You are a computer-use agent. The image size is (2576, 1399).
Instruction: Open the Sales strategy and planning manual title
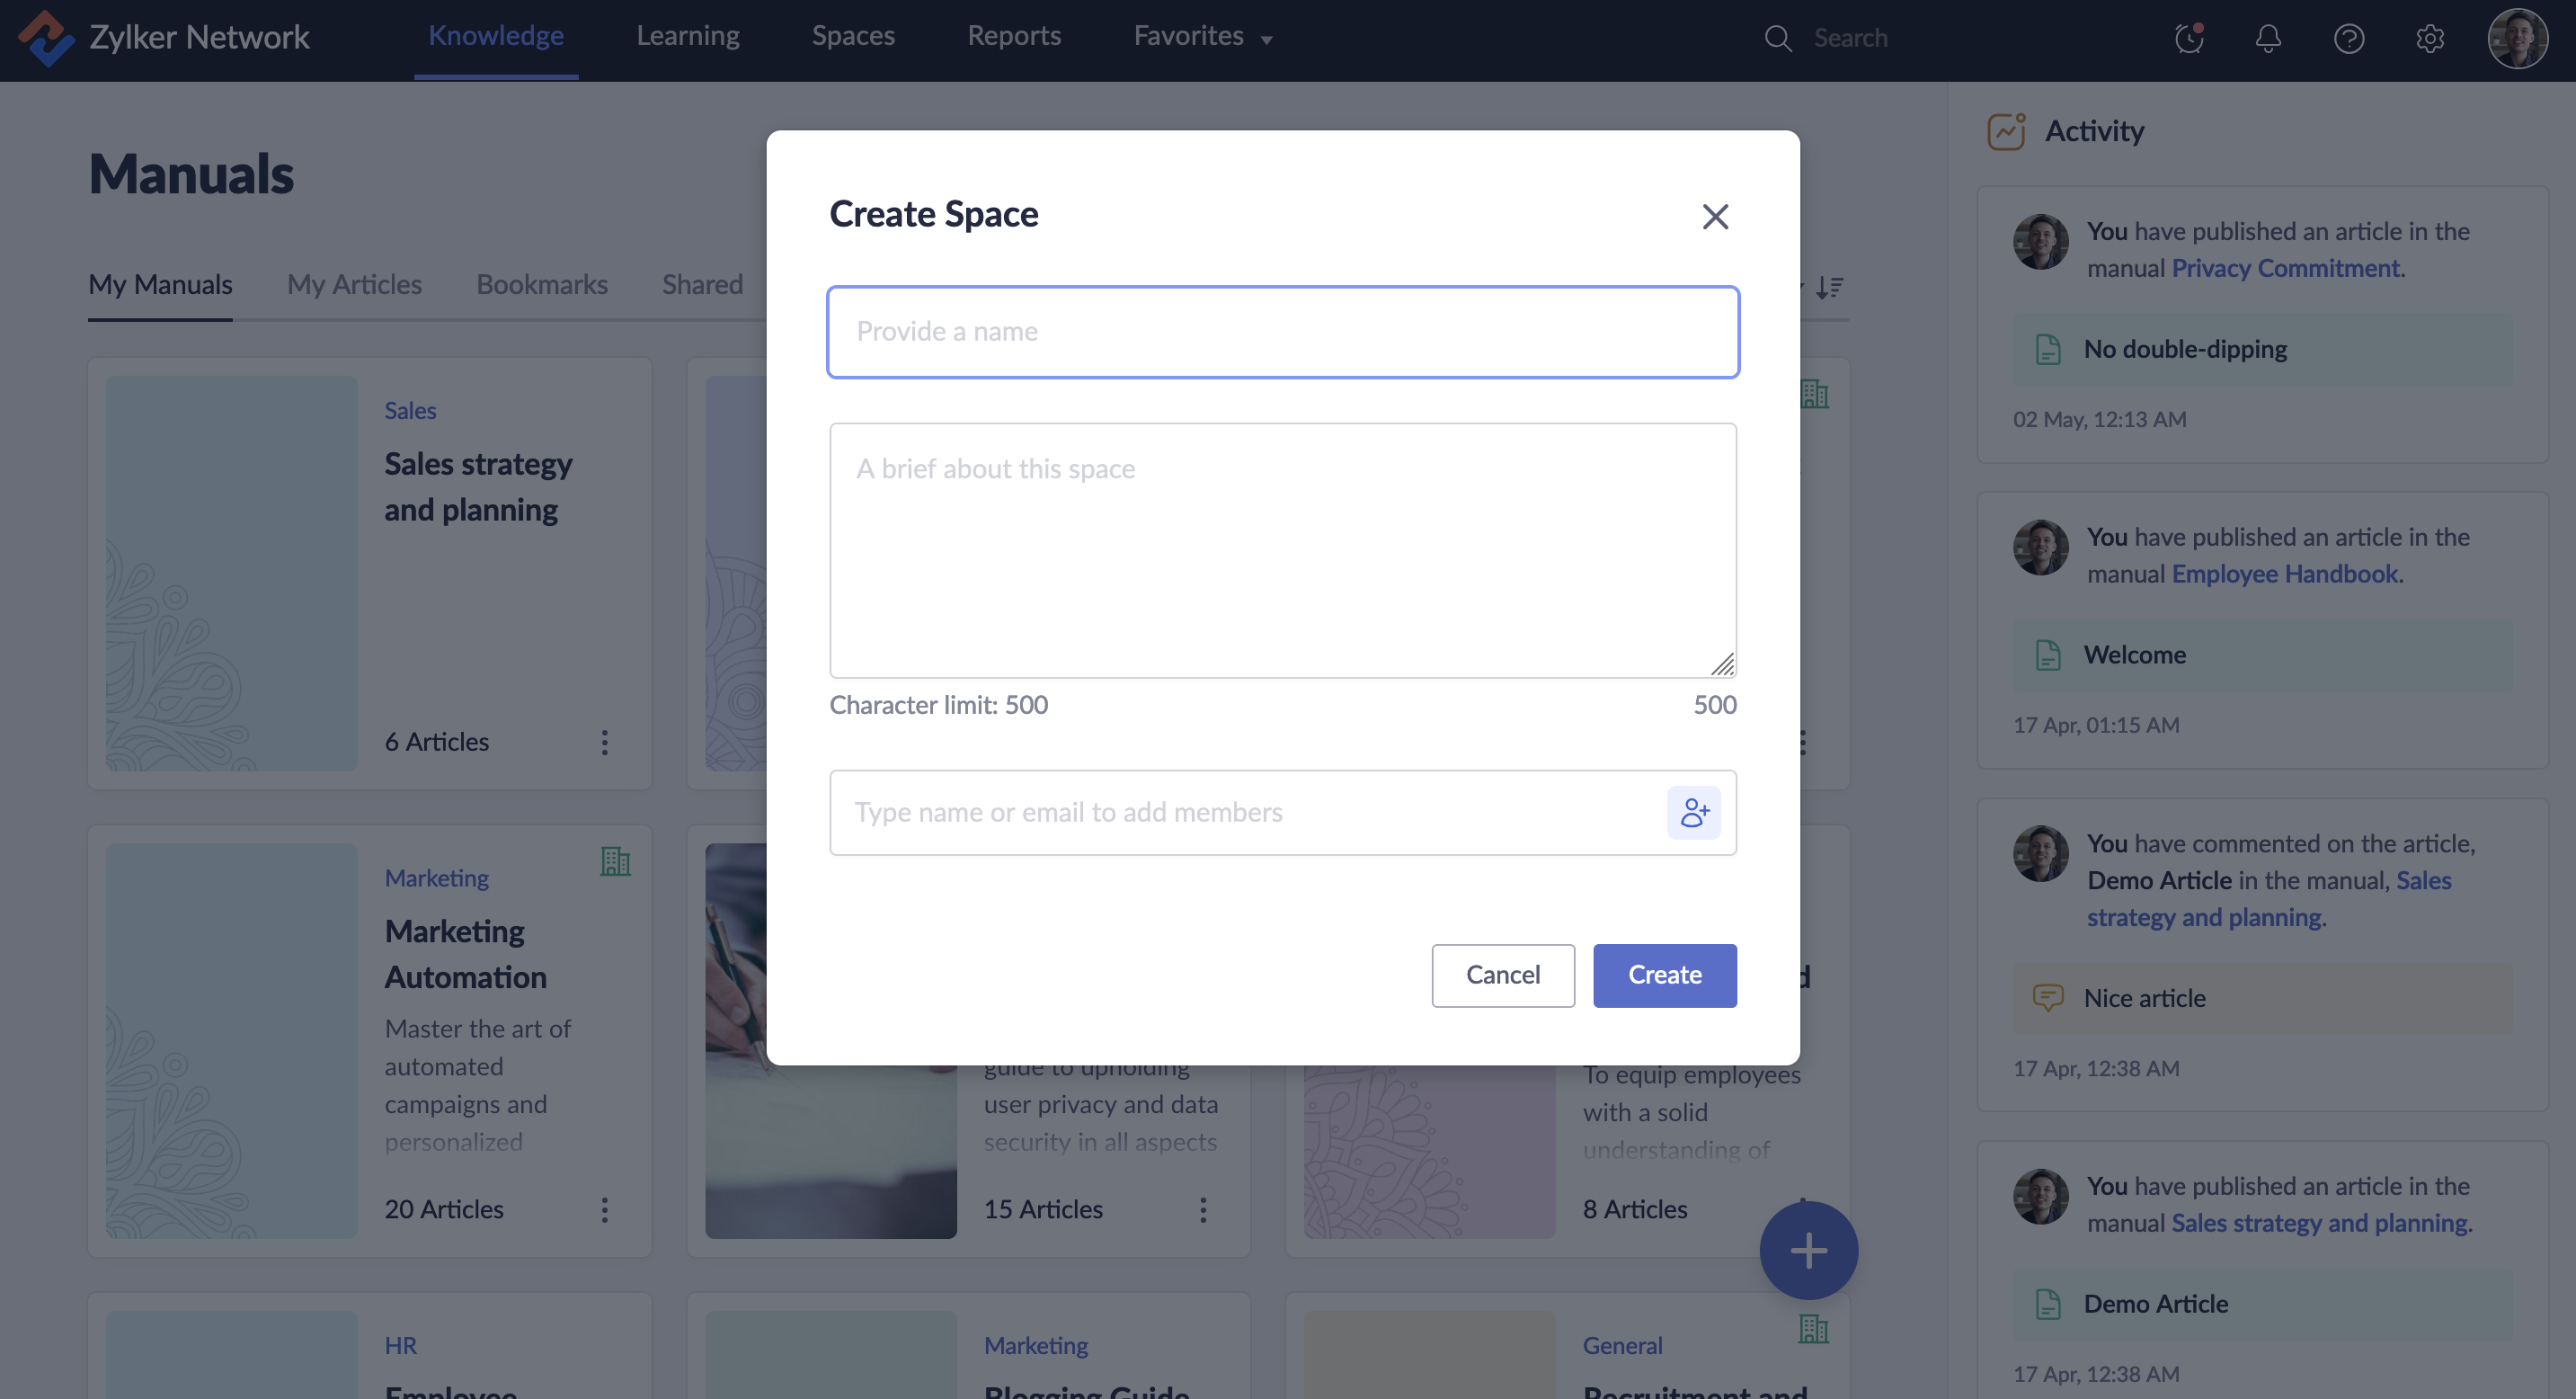tap(478, 487)
